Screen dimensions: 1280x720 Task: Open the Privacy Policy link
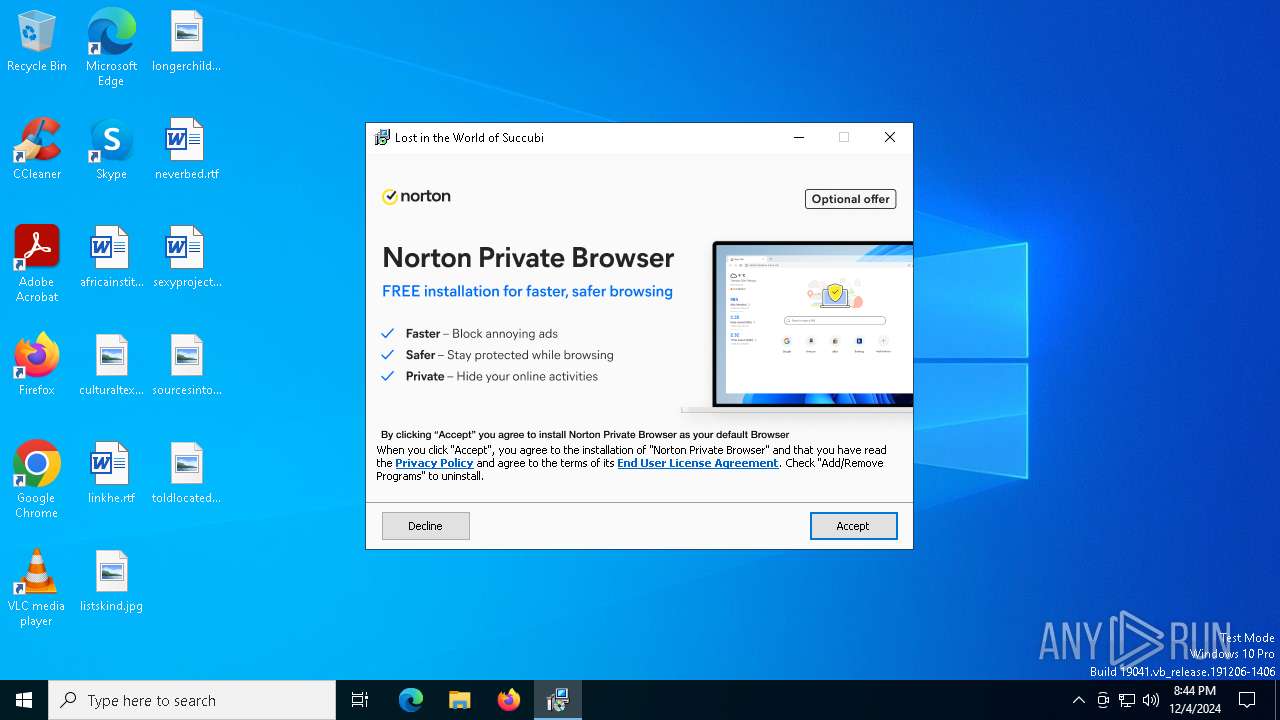click(x=434, y=463)
